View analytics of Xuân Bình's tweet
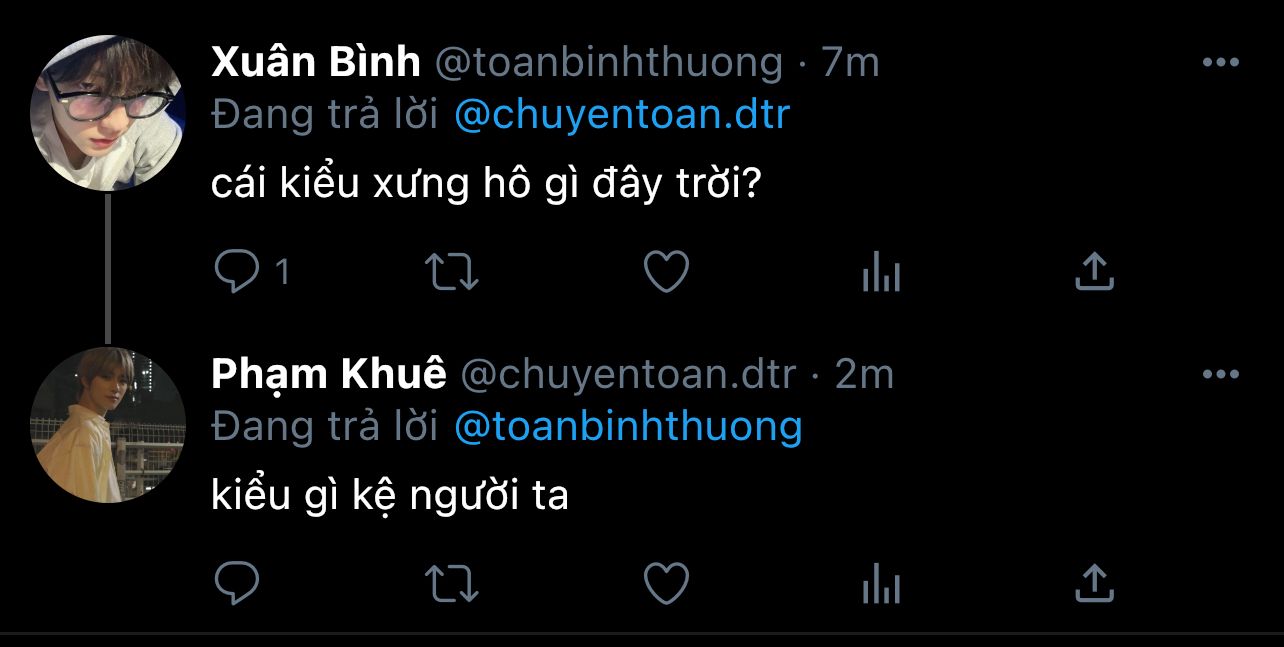The height and width of the screenshot is (647, 1284). coord(881,272)
